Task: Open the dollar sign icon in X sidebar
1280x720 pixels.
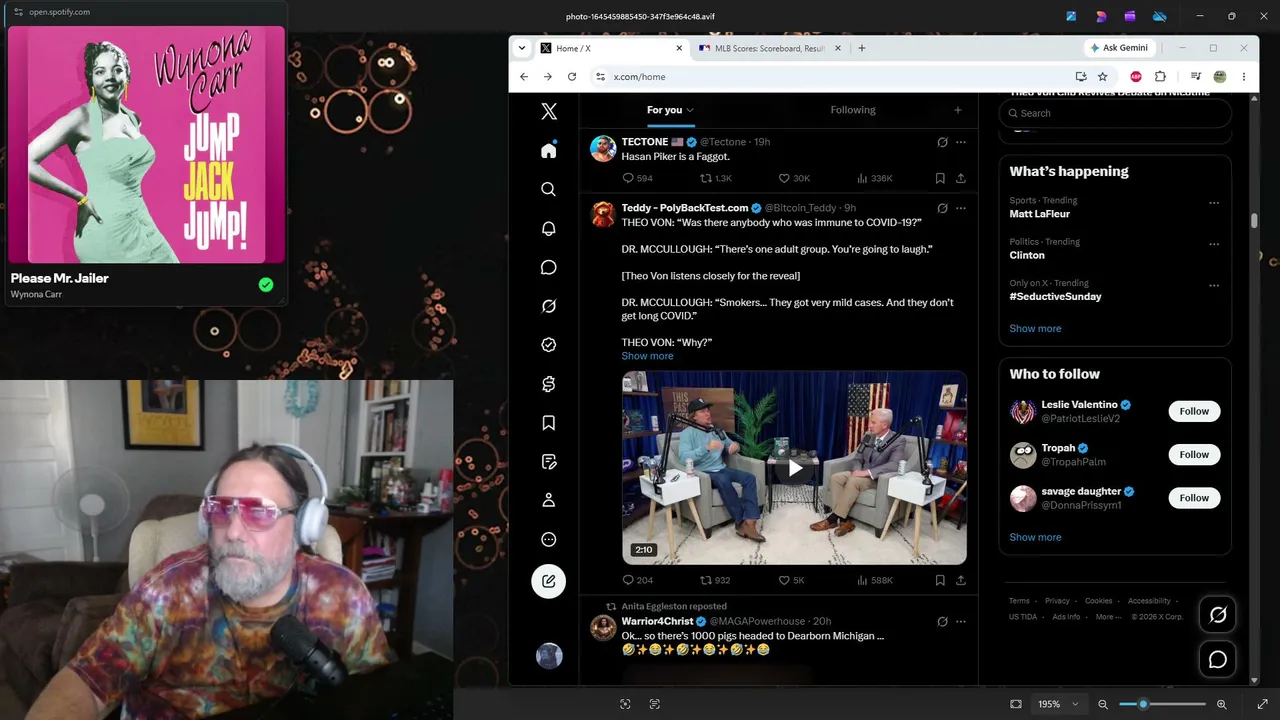Action: tap(548, 384)
